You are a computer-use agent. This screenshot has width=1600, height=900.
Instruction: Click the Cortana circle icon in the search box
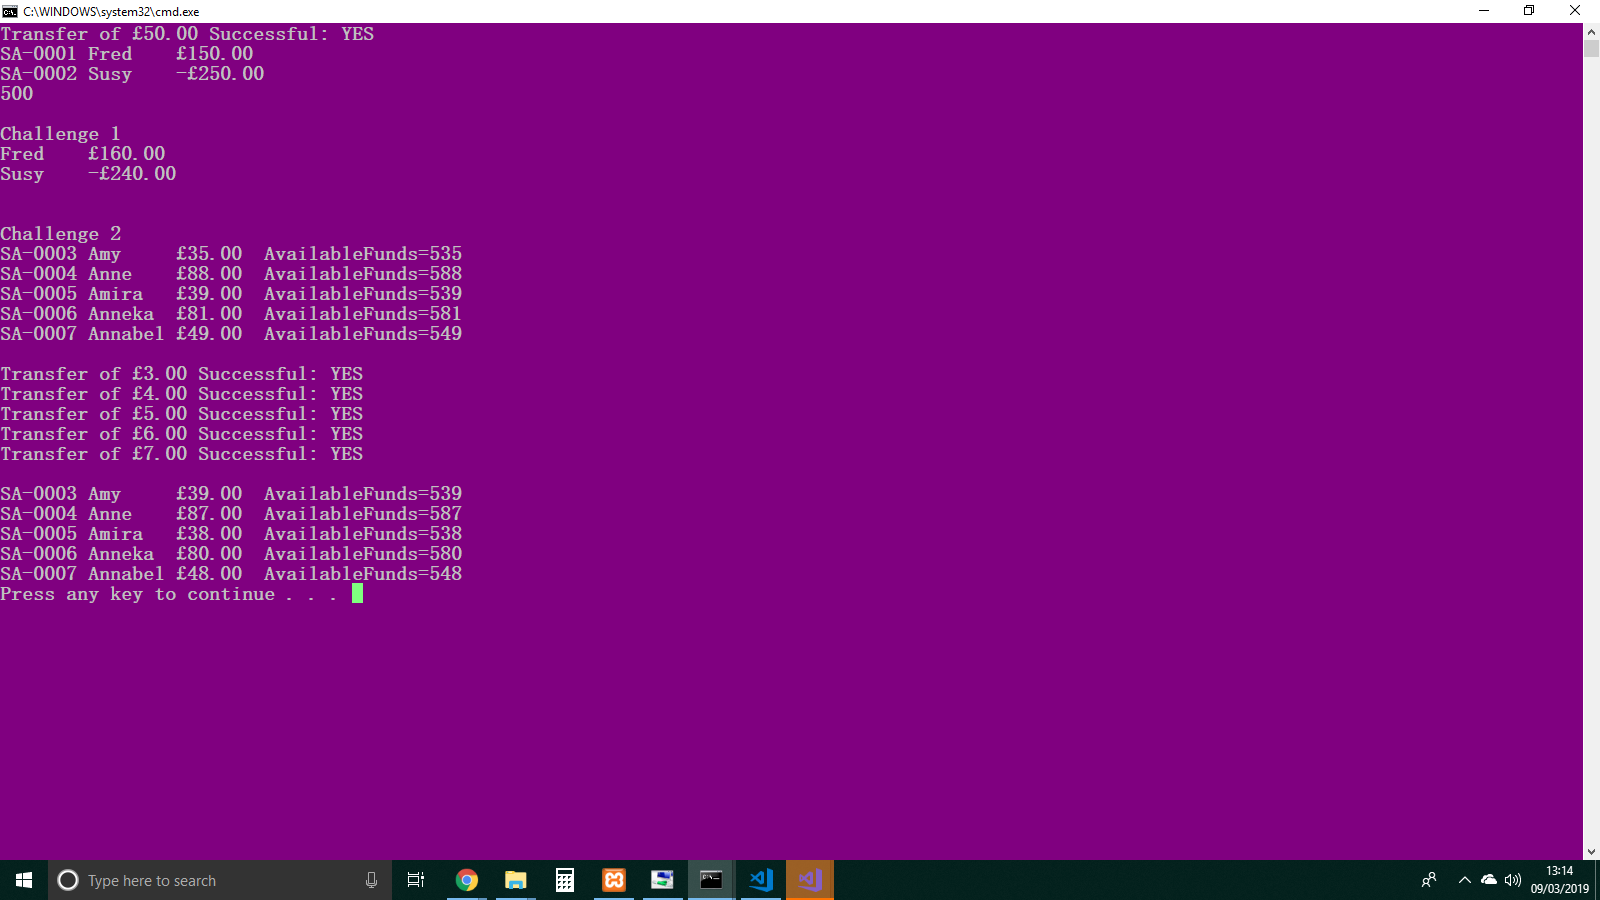pos(68,880)
